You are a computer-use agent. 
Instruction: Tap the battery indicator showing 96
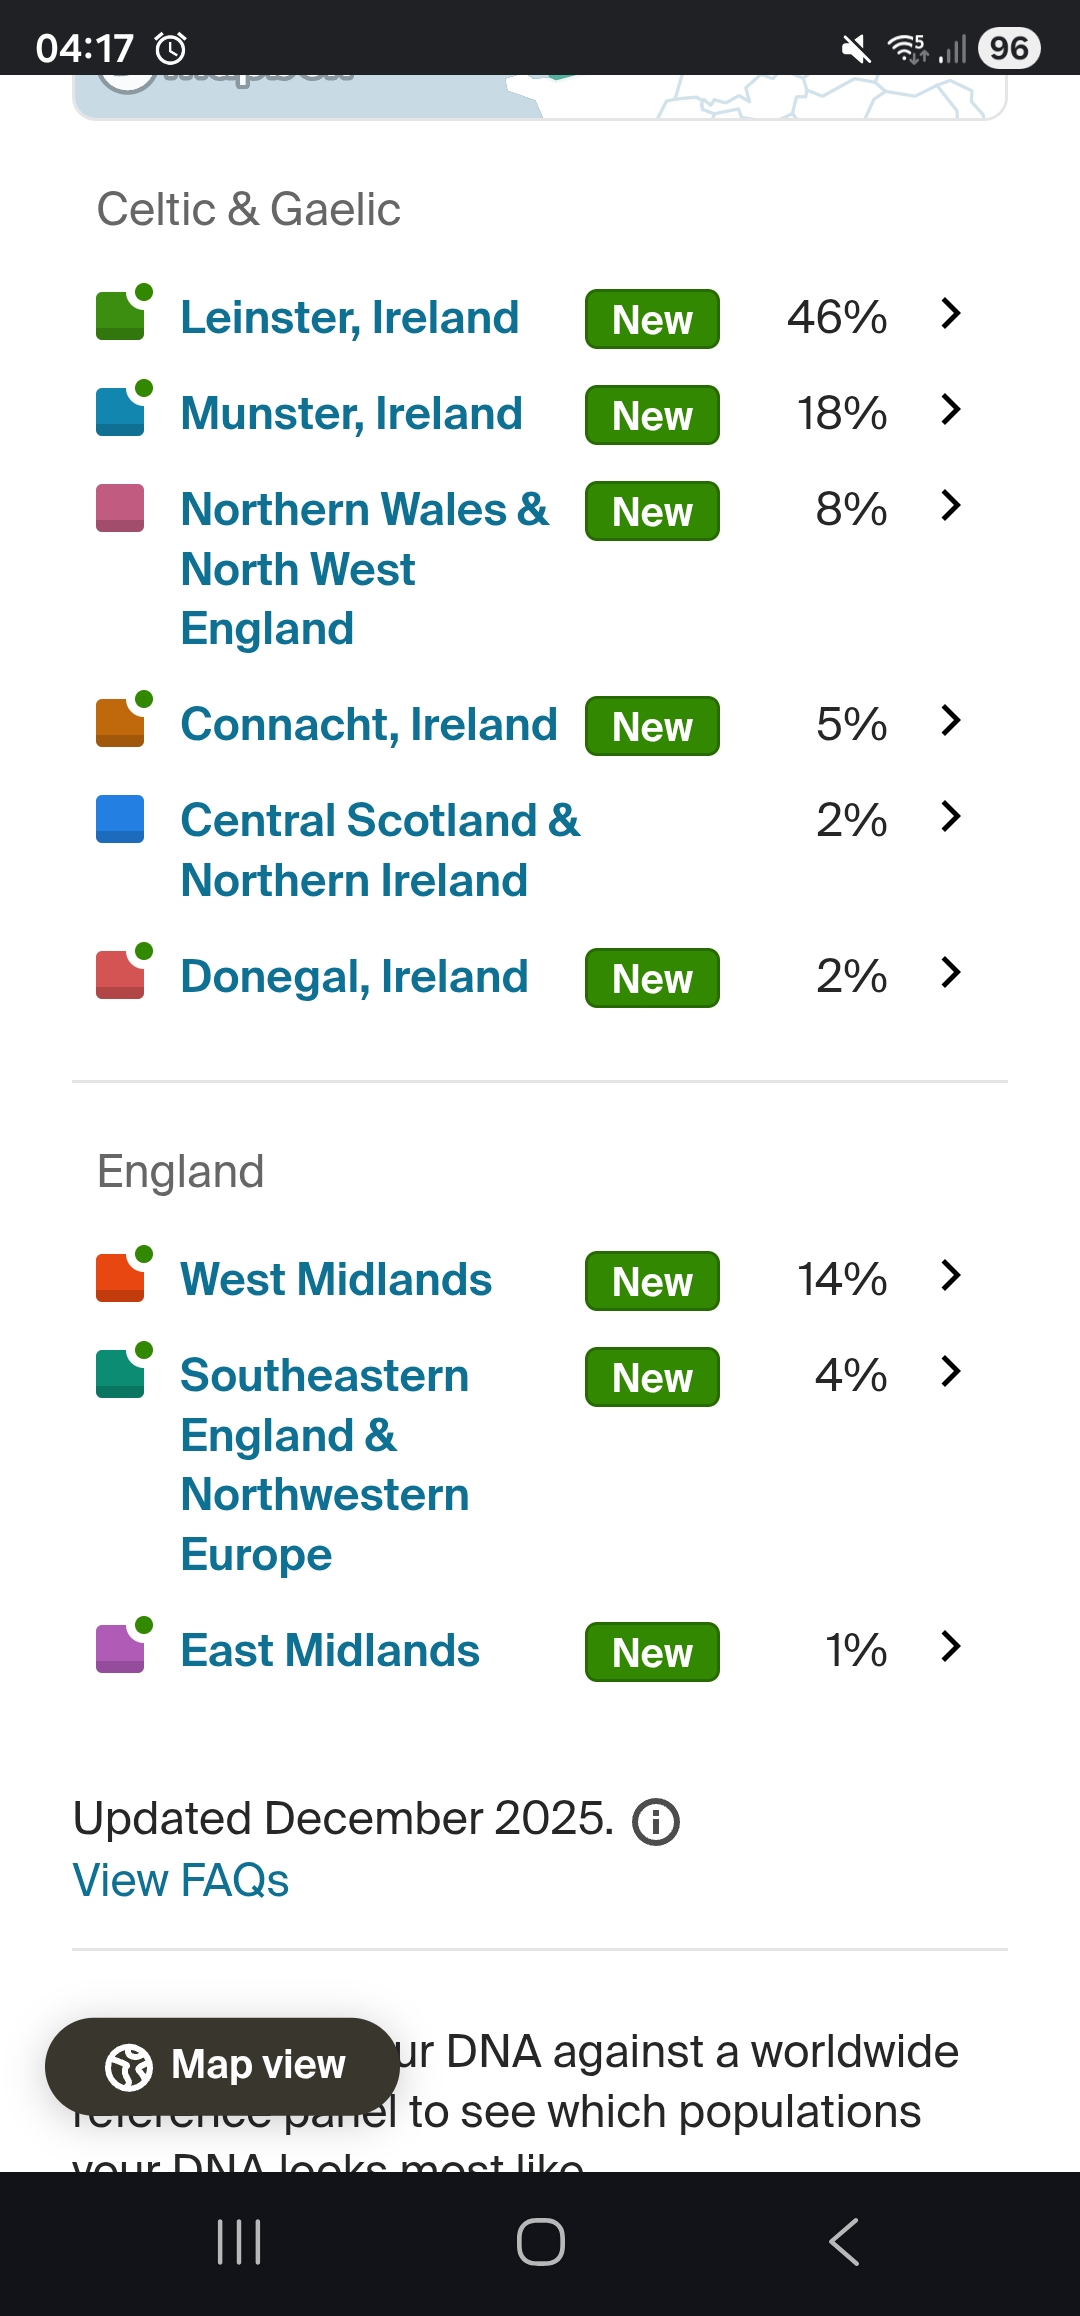[x=1008, y=48]
